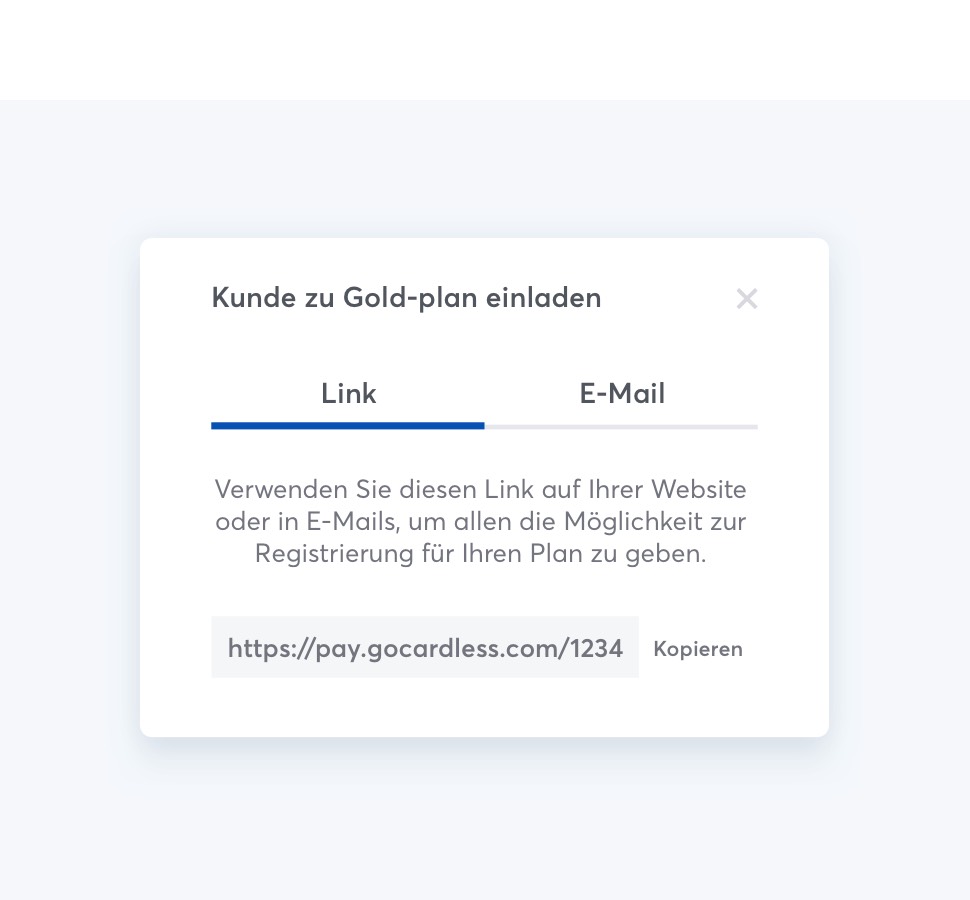
Task: Switch to the E-Mail tab
Action: 622,393
